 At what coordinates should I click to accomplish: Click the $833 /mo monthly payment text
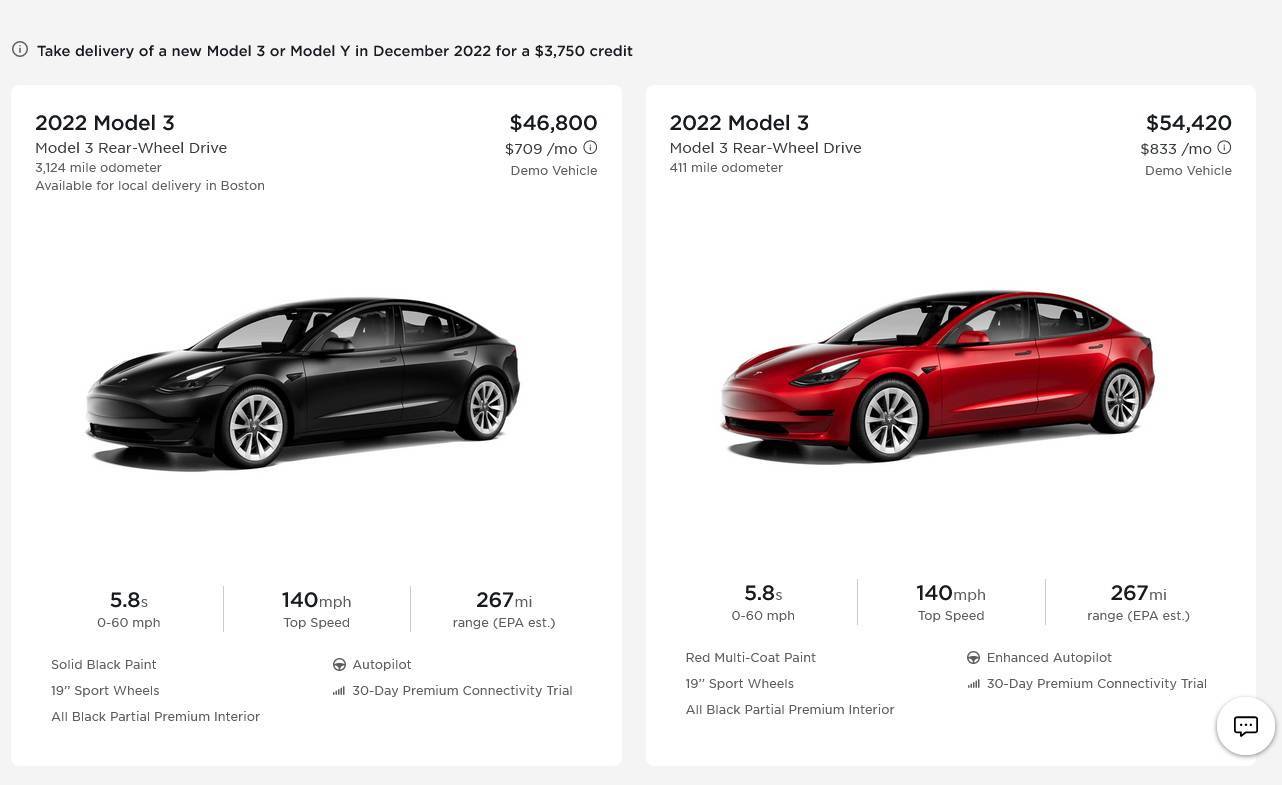[1175, 149]
